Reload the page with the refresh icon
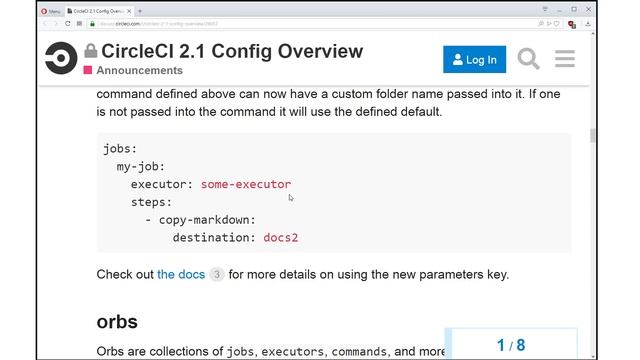The width and height of the screenshot is (640, 360). click(x=68, y=24)
